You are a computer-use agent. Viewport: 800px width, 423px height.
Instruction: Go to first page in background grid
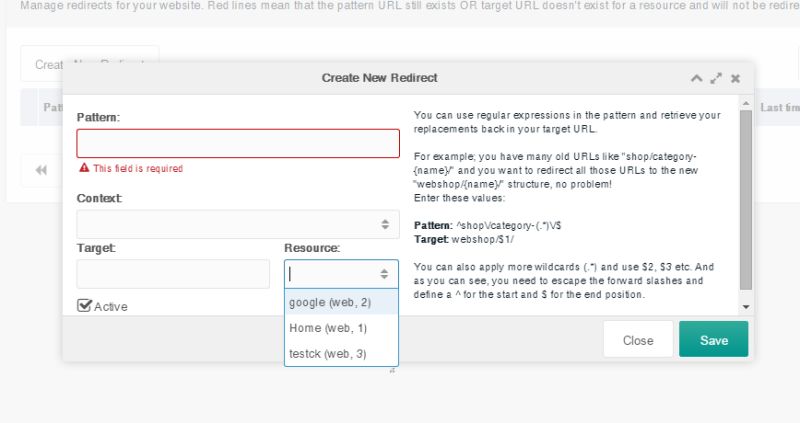click(x=41, y=170)
